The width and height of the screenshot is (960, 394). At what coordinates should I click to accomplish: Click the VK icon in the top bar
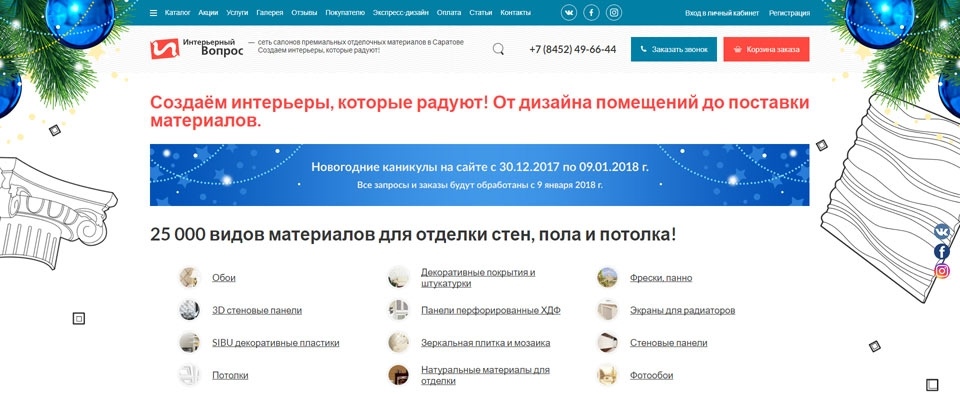(x=569, y=13)
